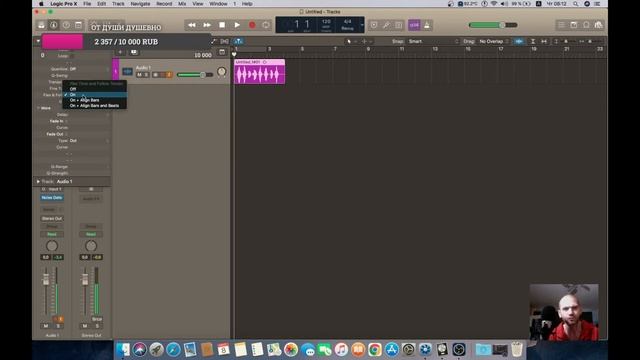Open the Quantize Off dropdown in inspector
Image resolution: width=640 pixels, height=360 pixels.
tap(89, 69)
